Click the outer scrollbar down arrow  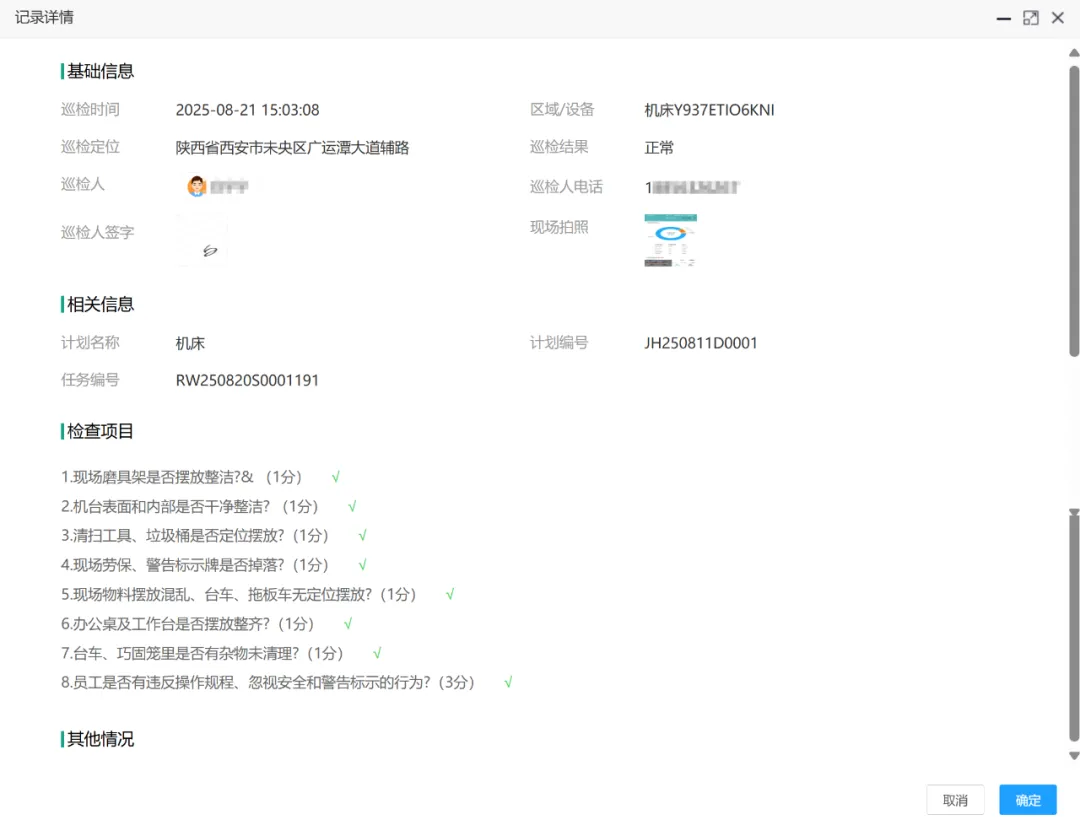pos(1074,756)
